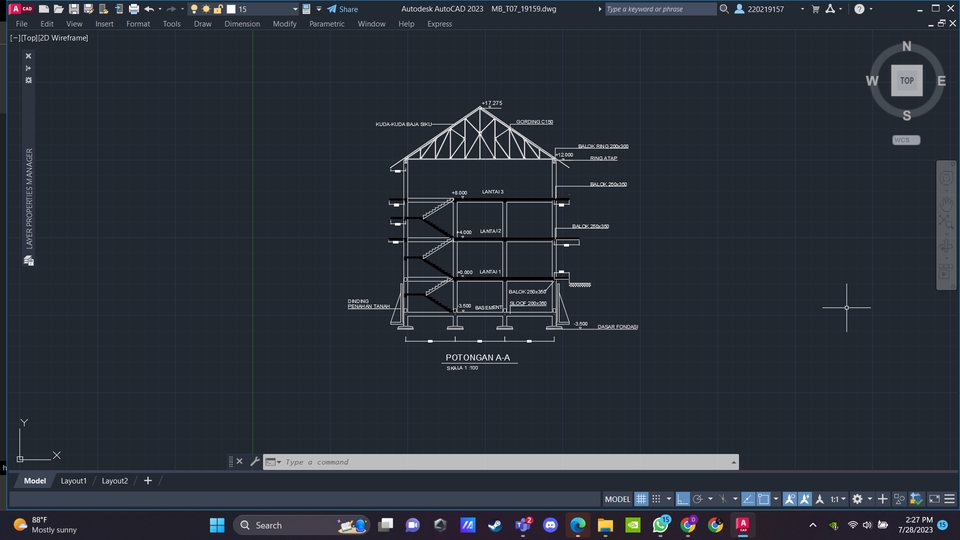
Task: Open the Insert menu
Action: [104, 24]
